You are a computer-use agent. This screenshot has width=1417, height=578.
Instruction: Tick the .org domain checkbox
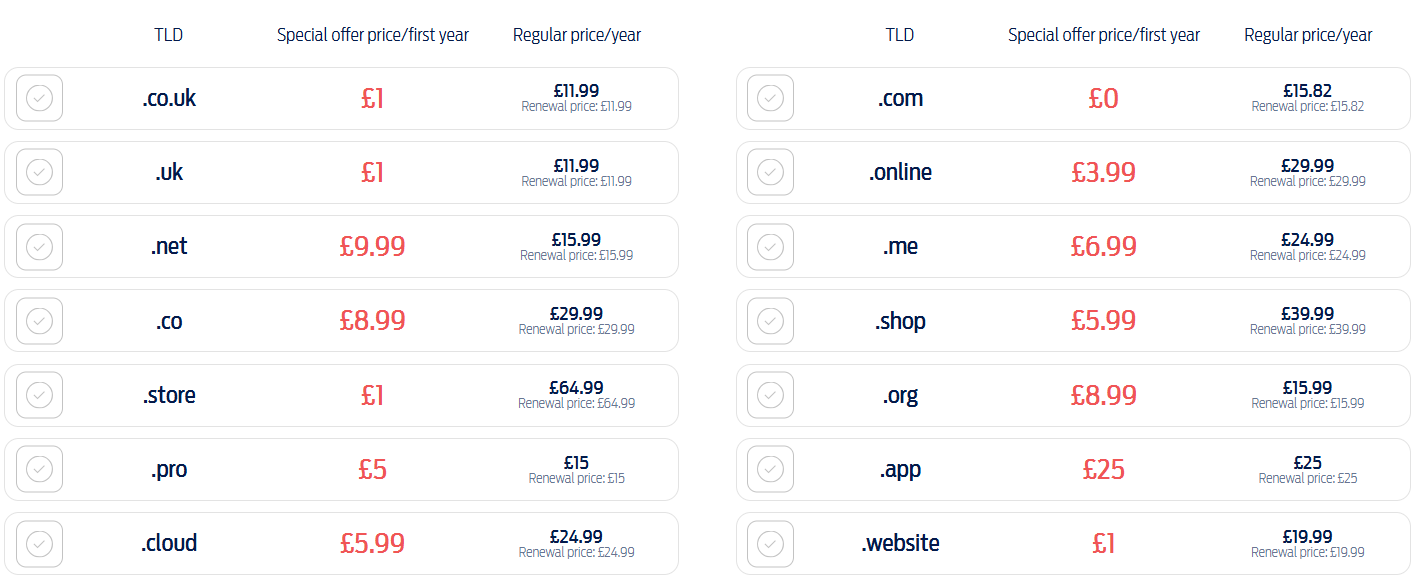point(770,395)
